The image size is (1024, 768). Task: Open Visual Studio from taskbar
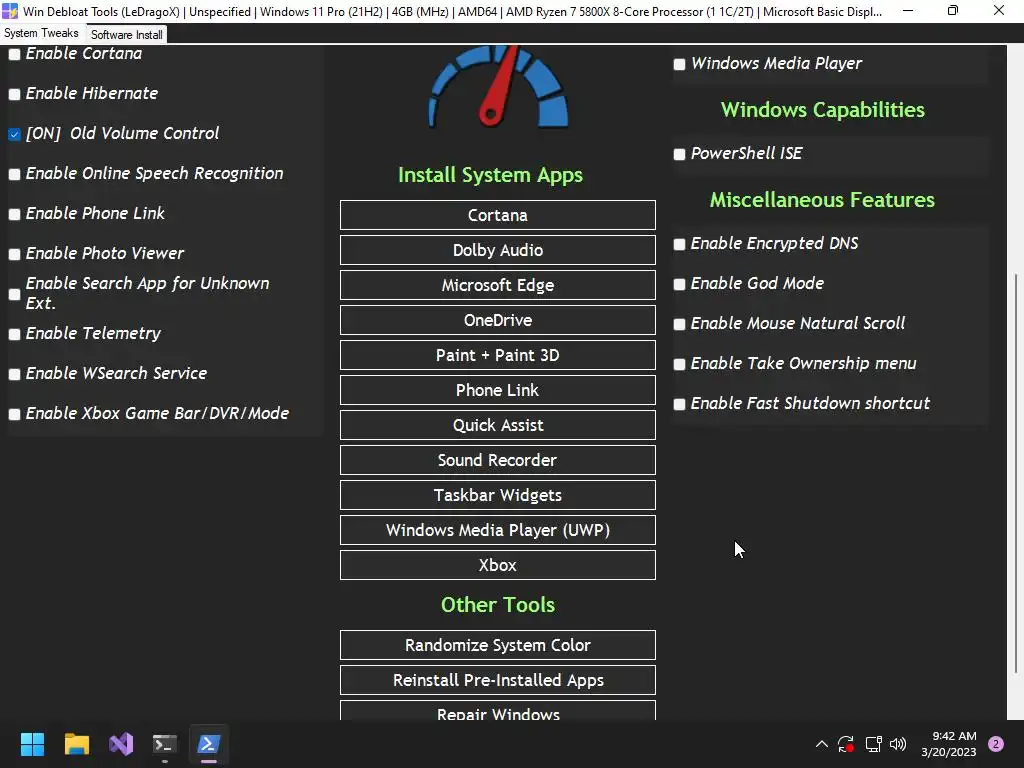tap(121, 744)
